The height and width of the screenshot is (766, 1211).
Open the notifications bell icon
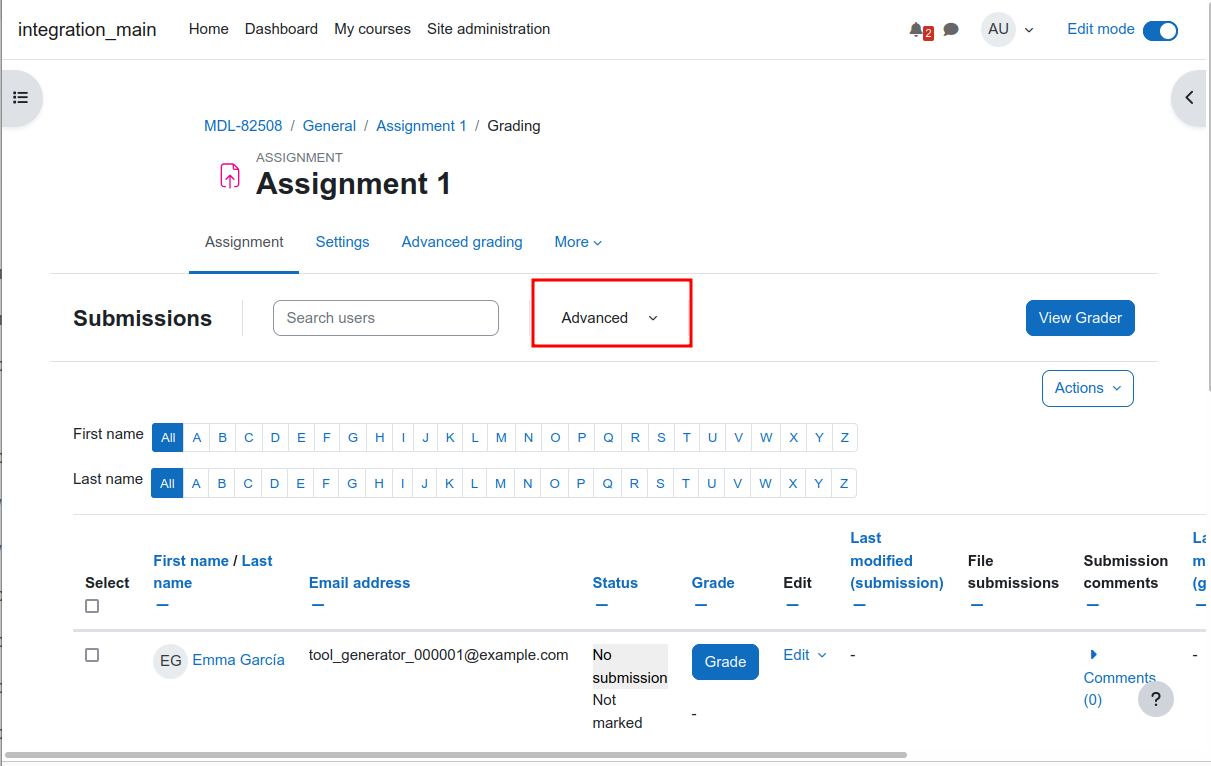[916, 30]
